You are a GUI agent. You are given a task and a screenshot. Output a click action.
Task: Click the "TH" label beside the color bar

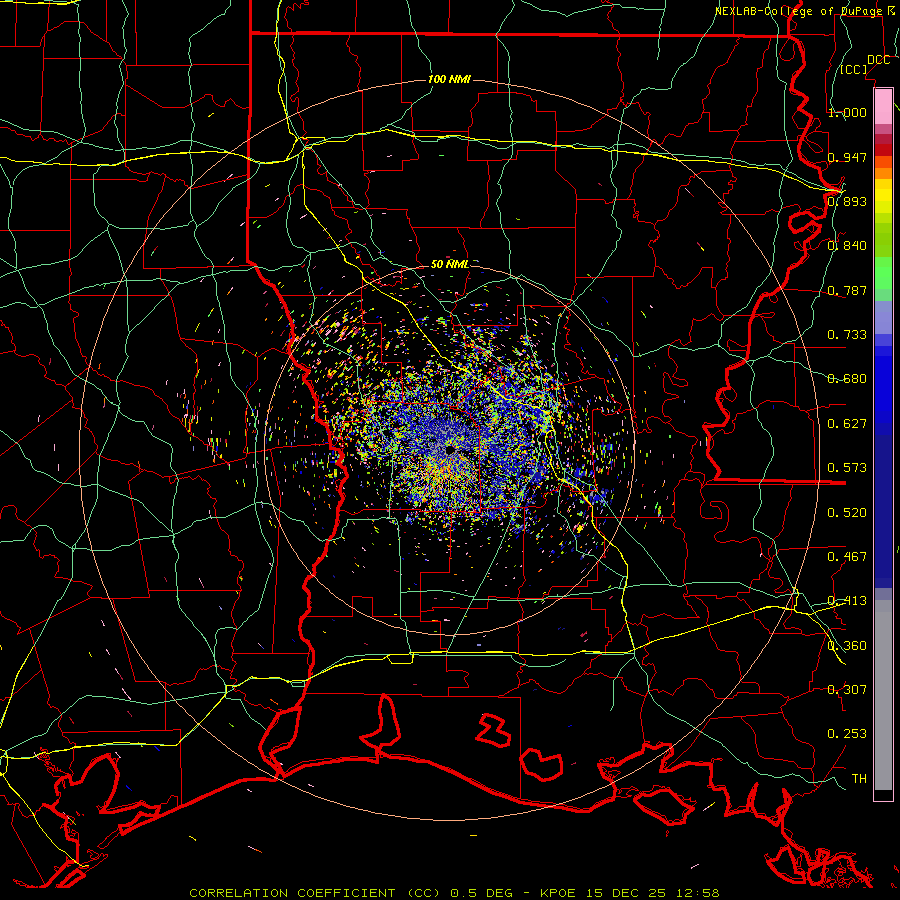click(x=859, y=779)
